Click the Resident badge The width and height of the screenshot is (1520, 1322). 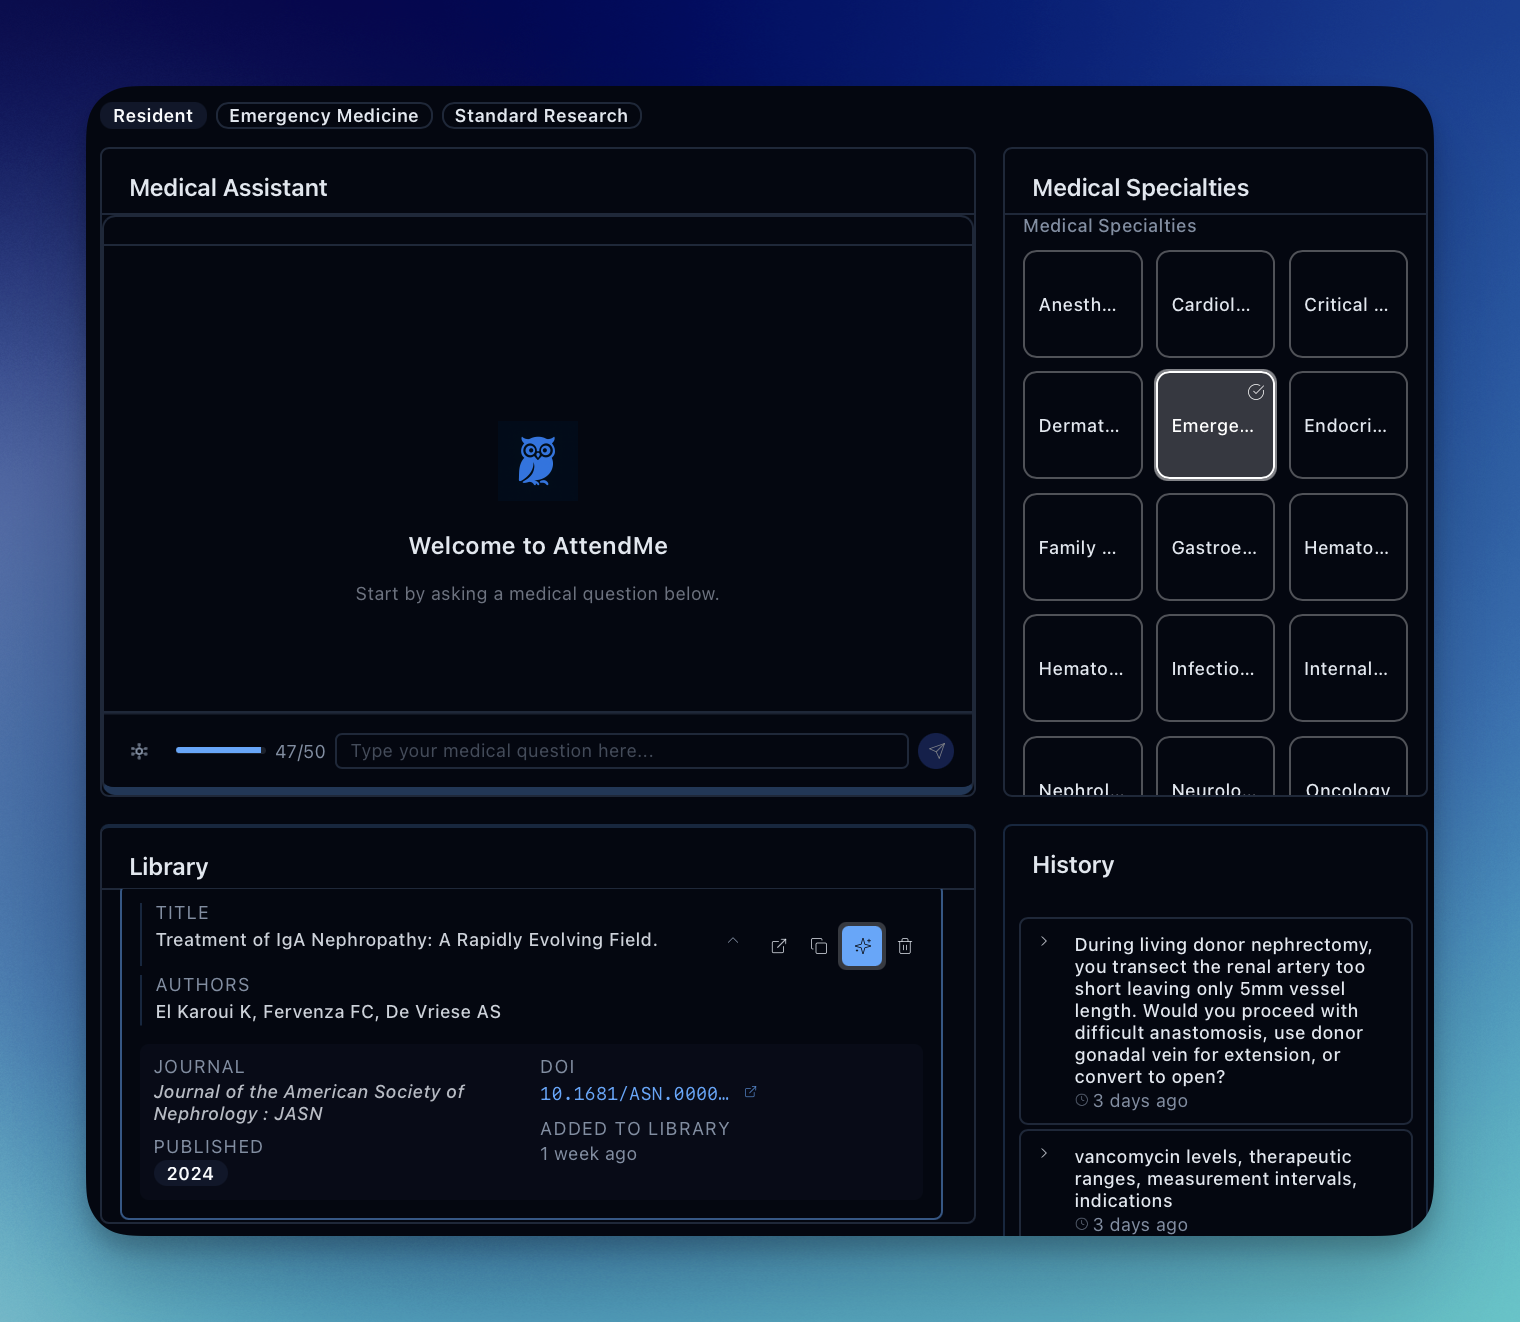(x=153, y=116)
